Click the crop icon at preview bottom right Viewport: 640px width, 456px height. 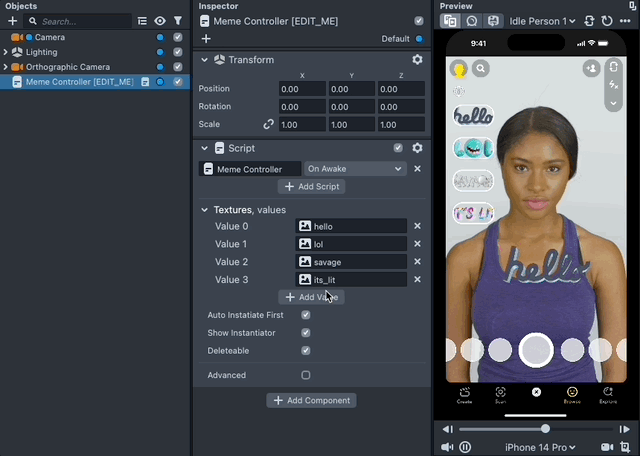pyautogui.click(x=625, y=447)
